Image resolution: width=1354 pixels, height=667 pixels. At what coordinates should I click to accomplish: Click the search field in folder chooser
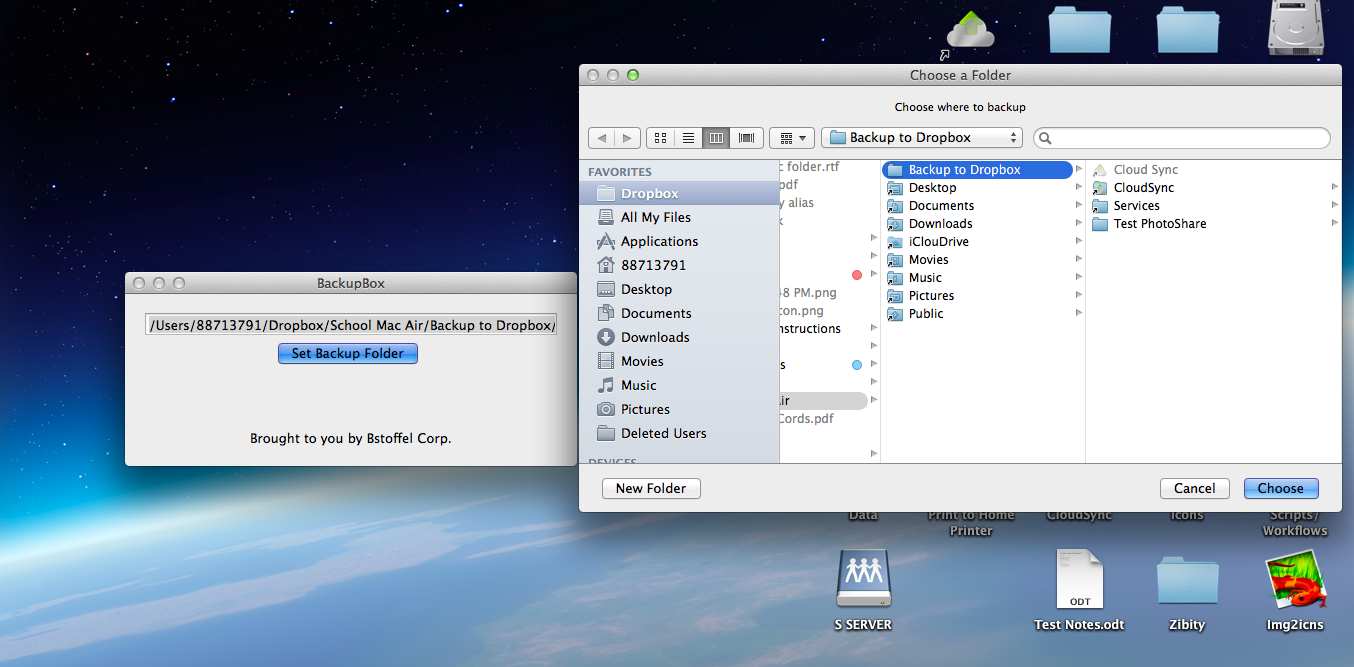coord(1182,138)
